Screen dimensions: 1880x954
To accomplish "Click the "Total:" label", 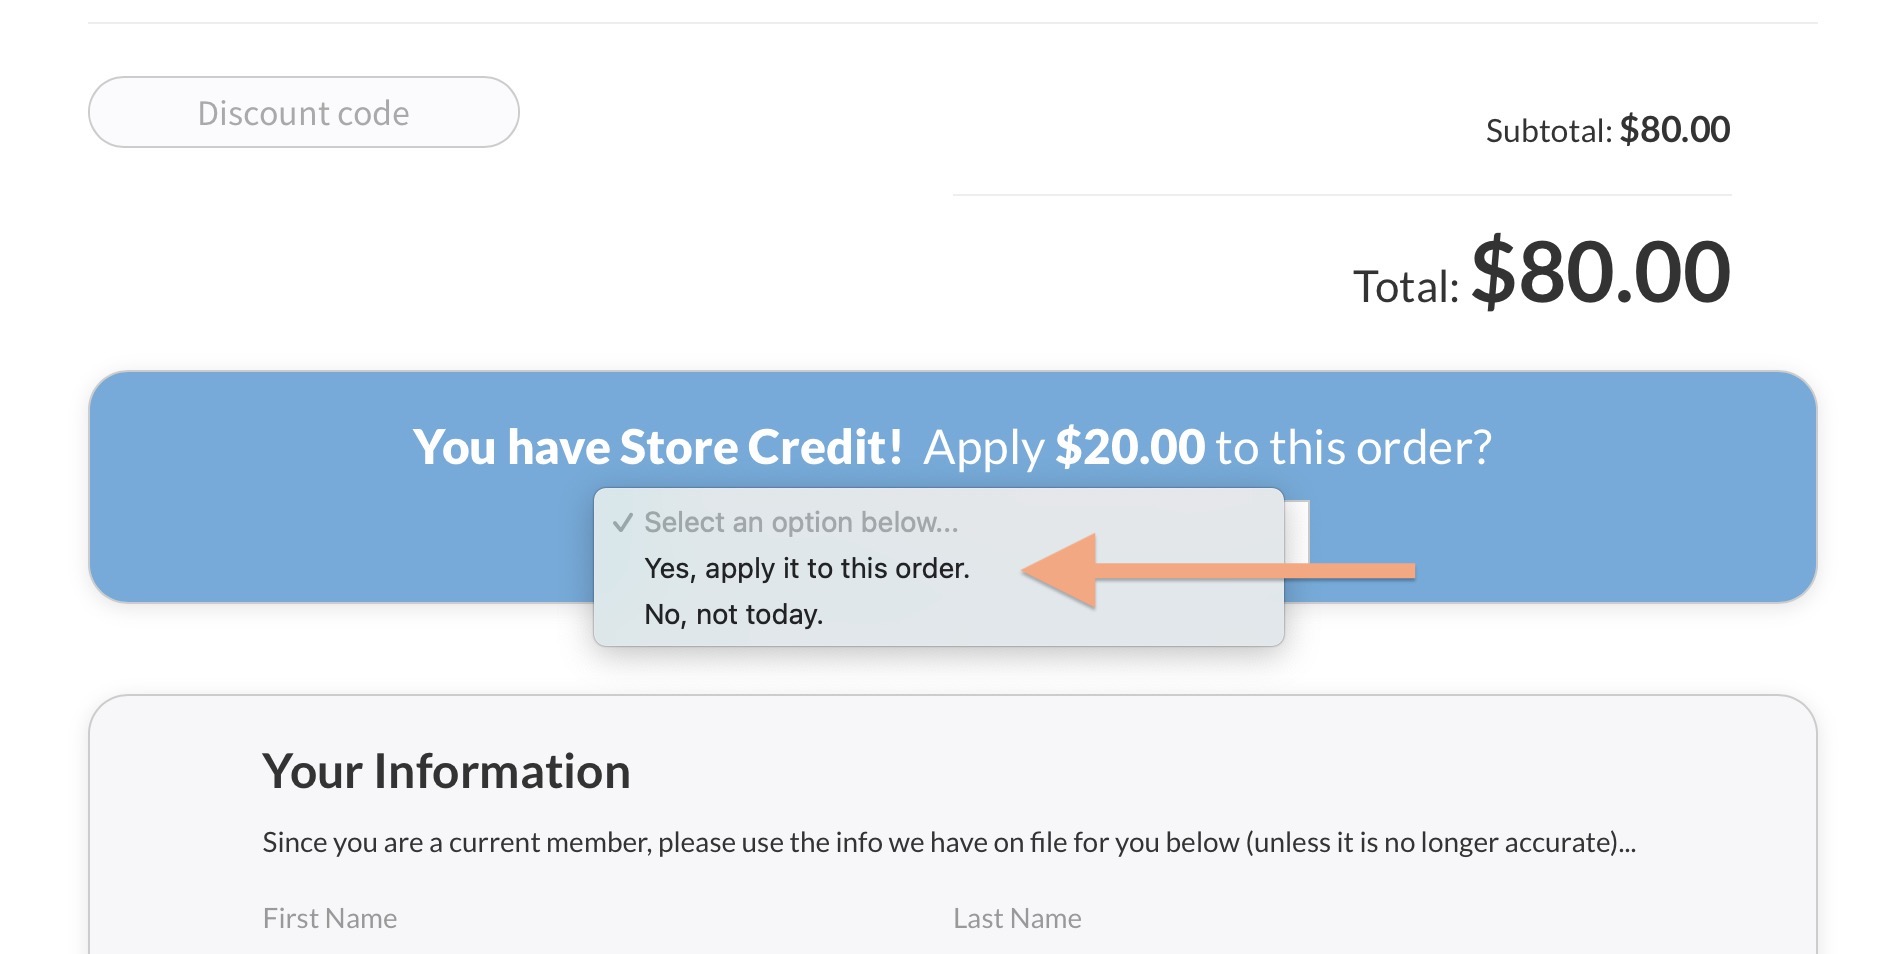I will [1405, 287].
